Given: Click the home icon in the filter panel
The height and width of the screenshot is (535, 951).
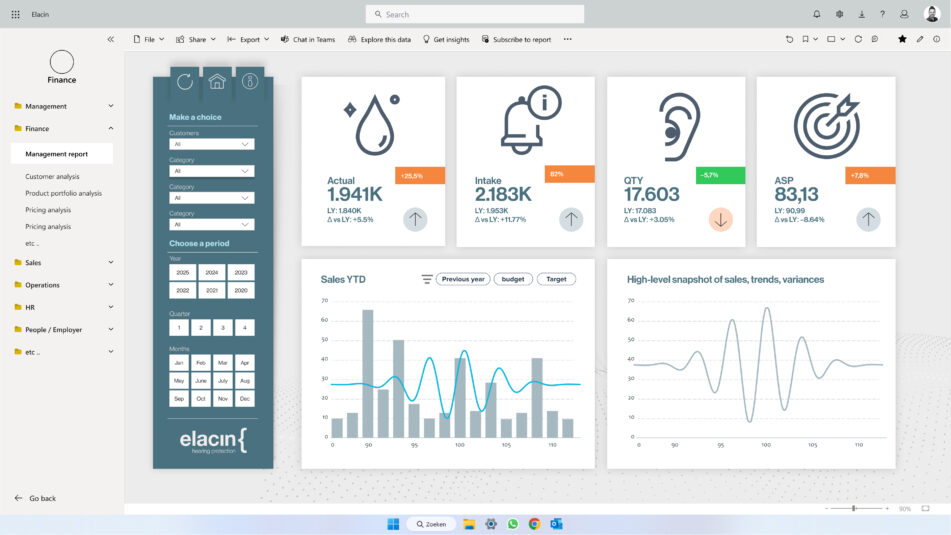Looking at the screenshot, I should 217,82.
